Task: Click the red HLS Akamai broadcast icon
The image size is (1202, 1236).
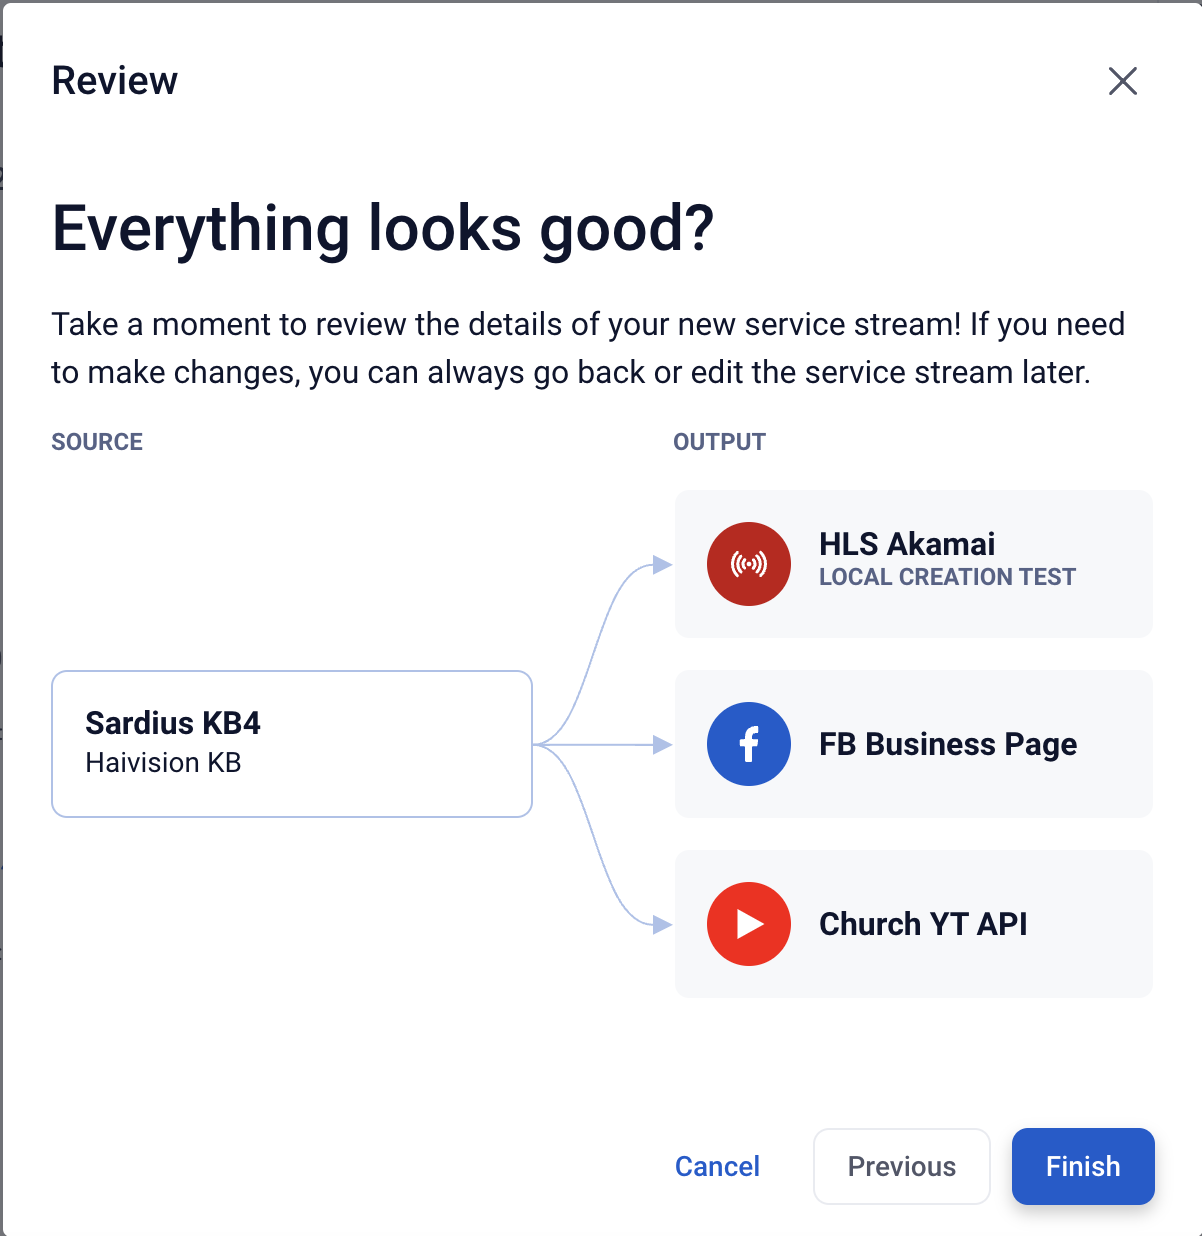Action: coord(748,564)
